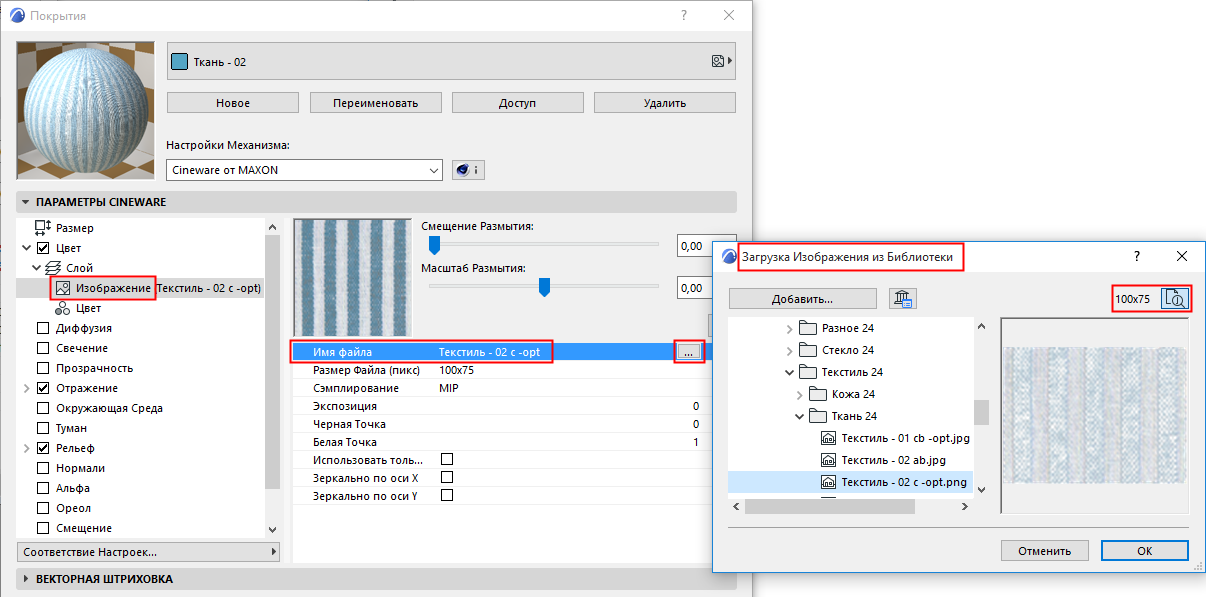Image resolution: width=1206 pixels, height=597 pixels.
Task: Toggle the Цвет channel checkbox
Action: [x=43, y=248]
